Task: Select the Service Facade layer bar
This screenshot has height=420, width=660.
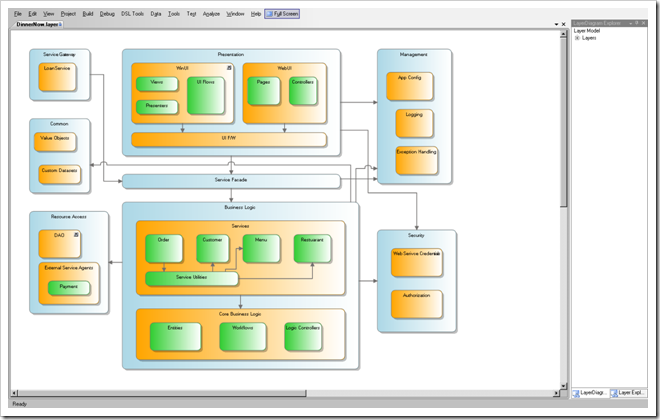Action: (231, 181)
